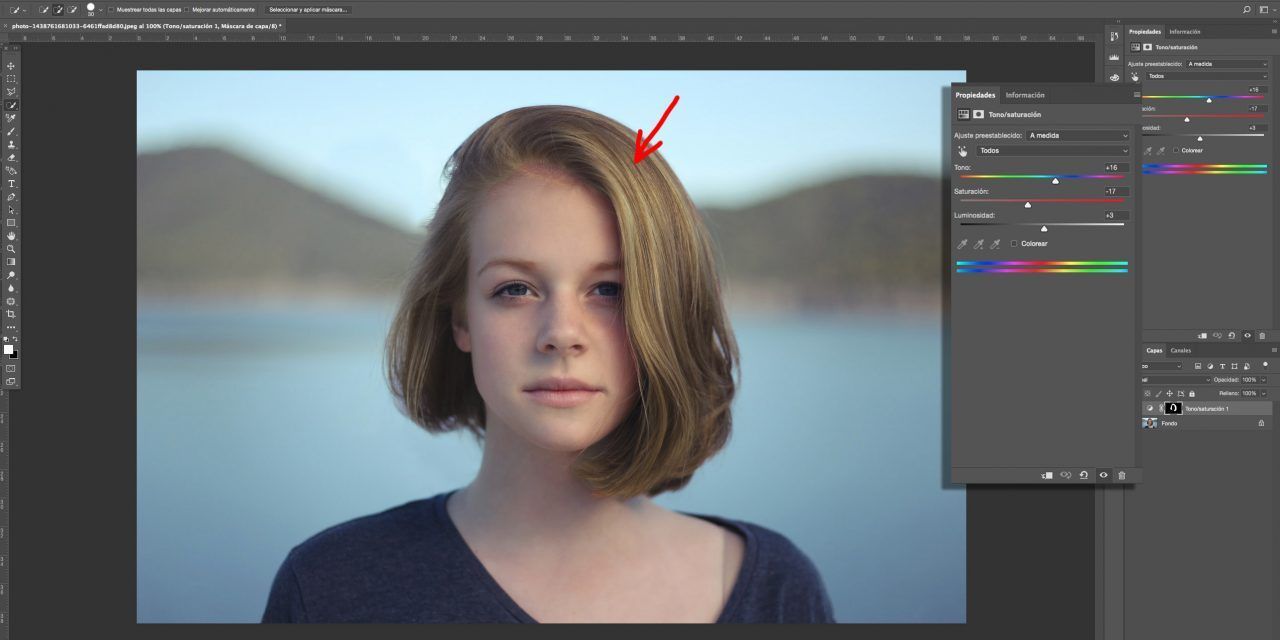Screen dimensions: 1280x640
Task: Open the layer Opacidad dropdown arrow
Action: pos(1264,380)
